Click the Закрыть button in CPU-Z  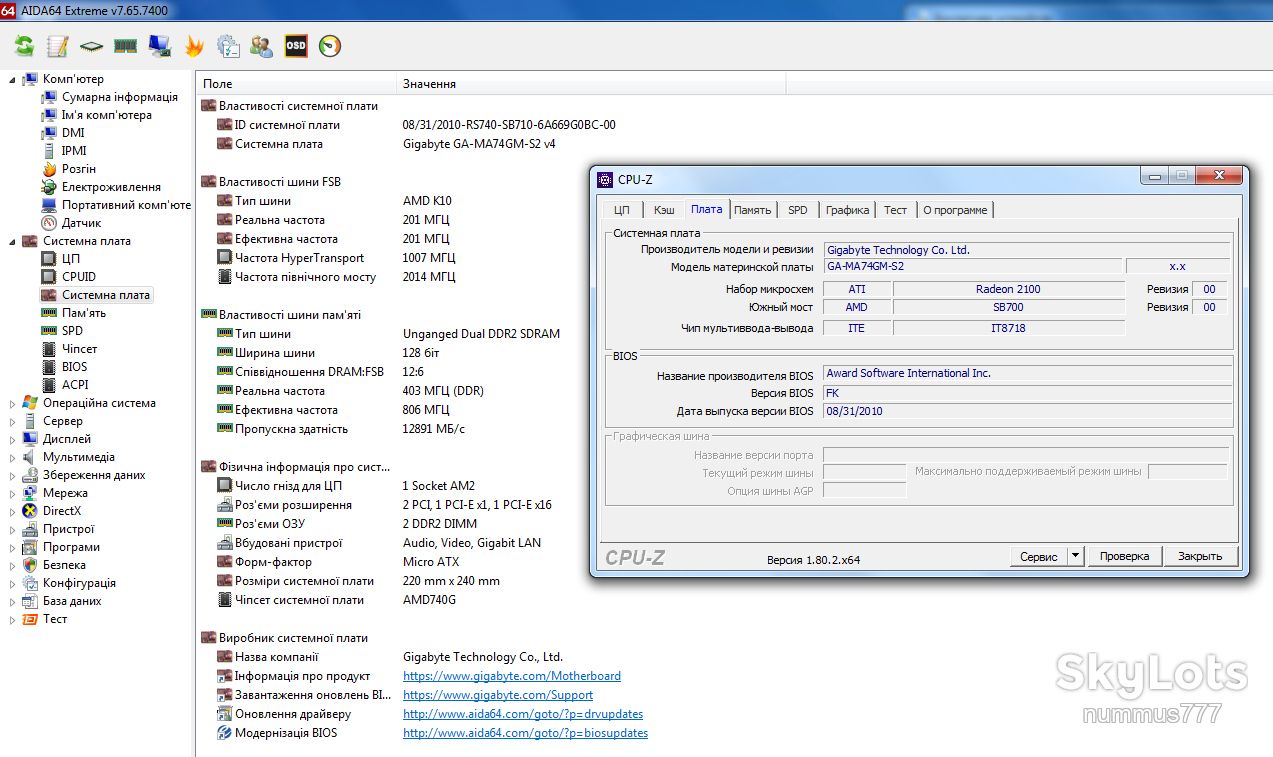coord(1200,556)
